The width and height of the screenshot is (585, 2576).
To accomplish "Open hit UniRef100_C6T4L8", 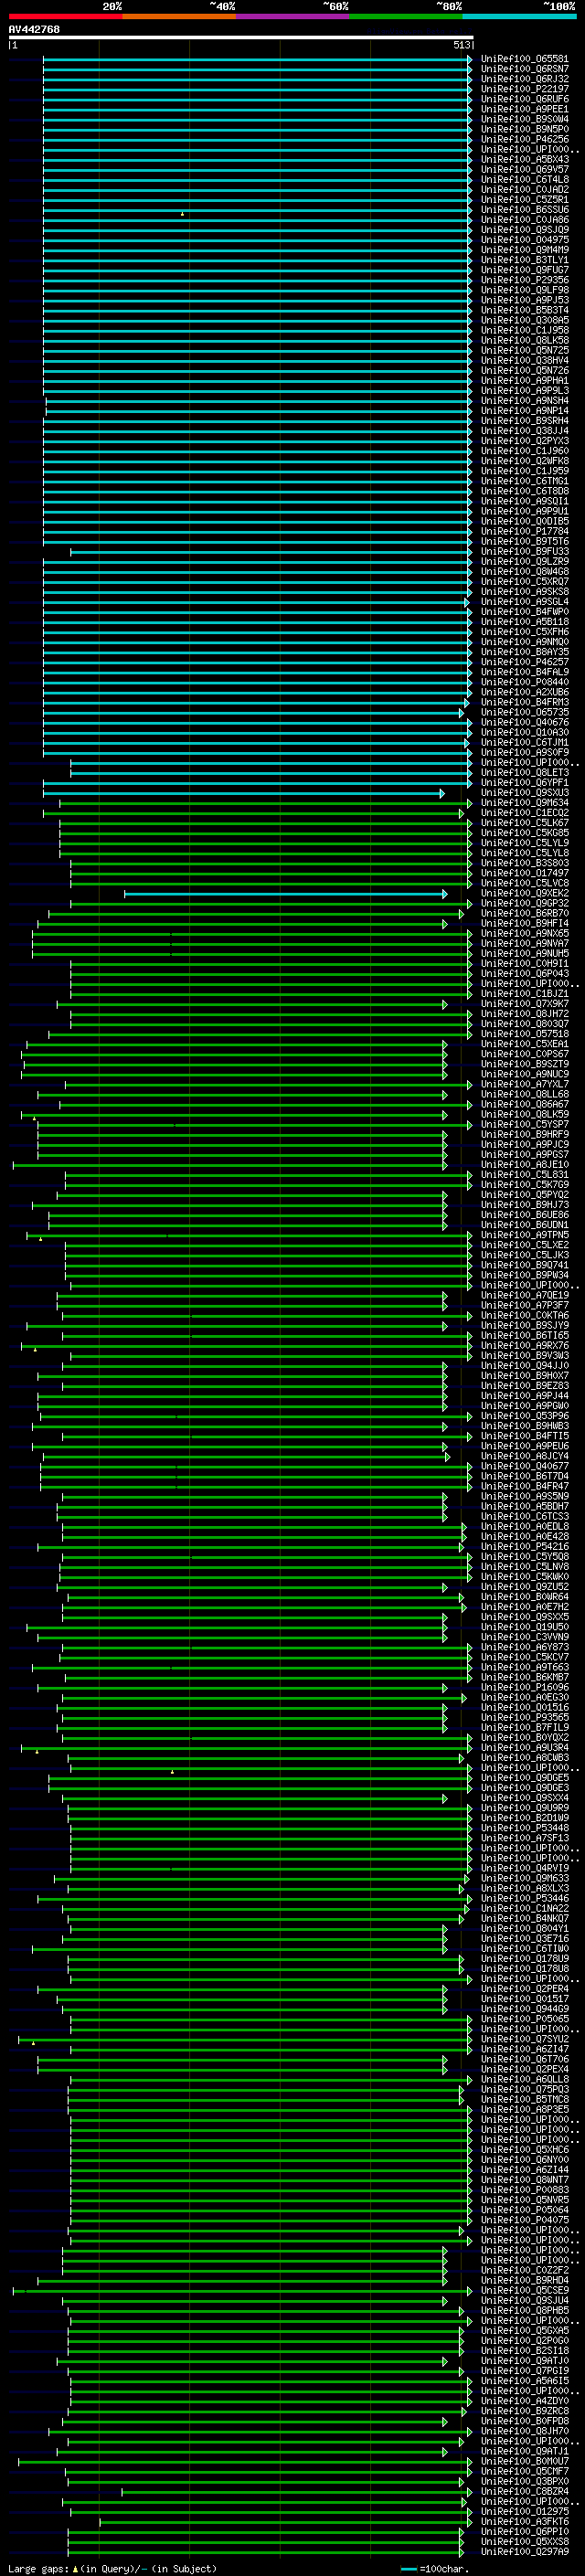I will click(x=525, y=179).
